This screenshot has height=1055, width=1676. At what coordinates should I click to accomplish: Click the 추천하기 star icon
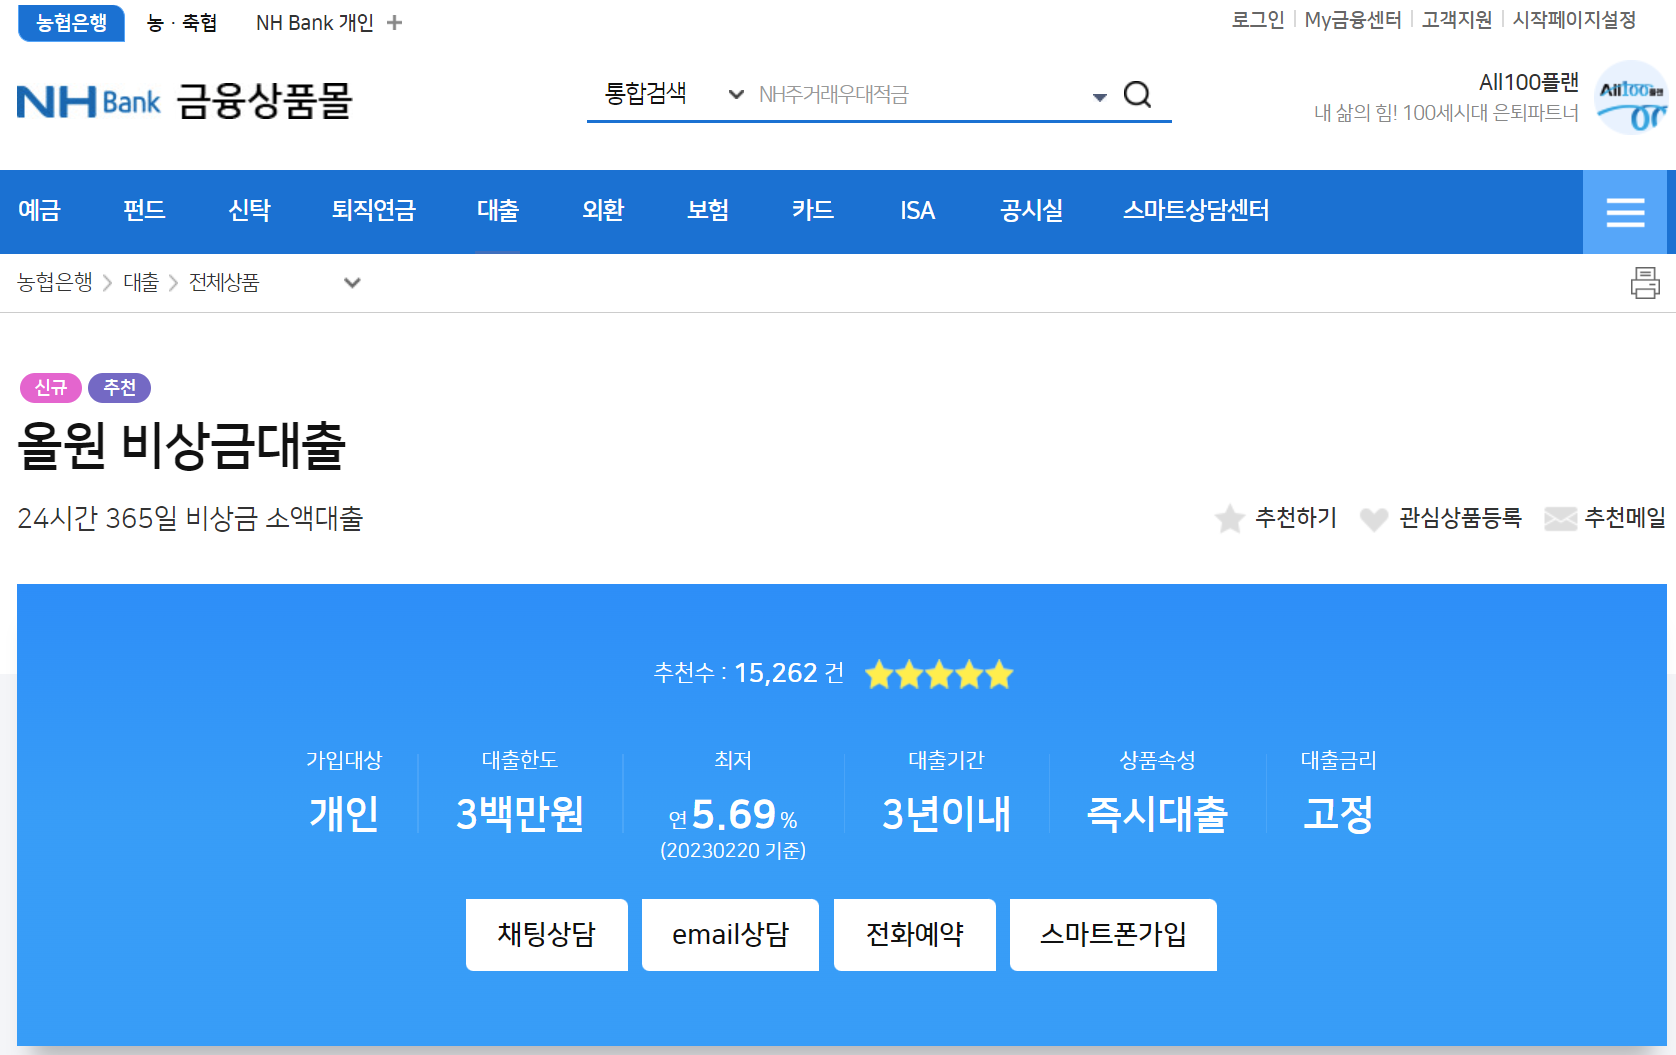(x=1229, y=519)
